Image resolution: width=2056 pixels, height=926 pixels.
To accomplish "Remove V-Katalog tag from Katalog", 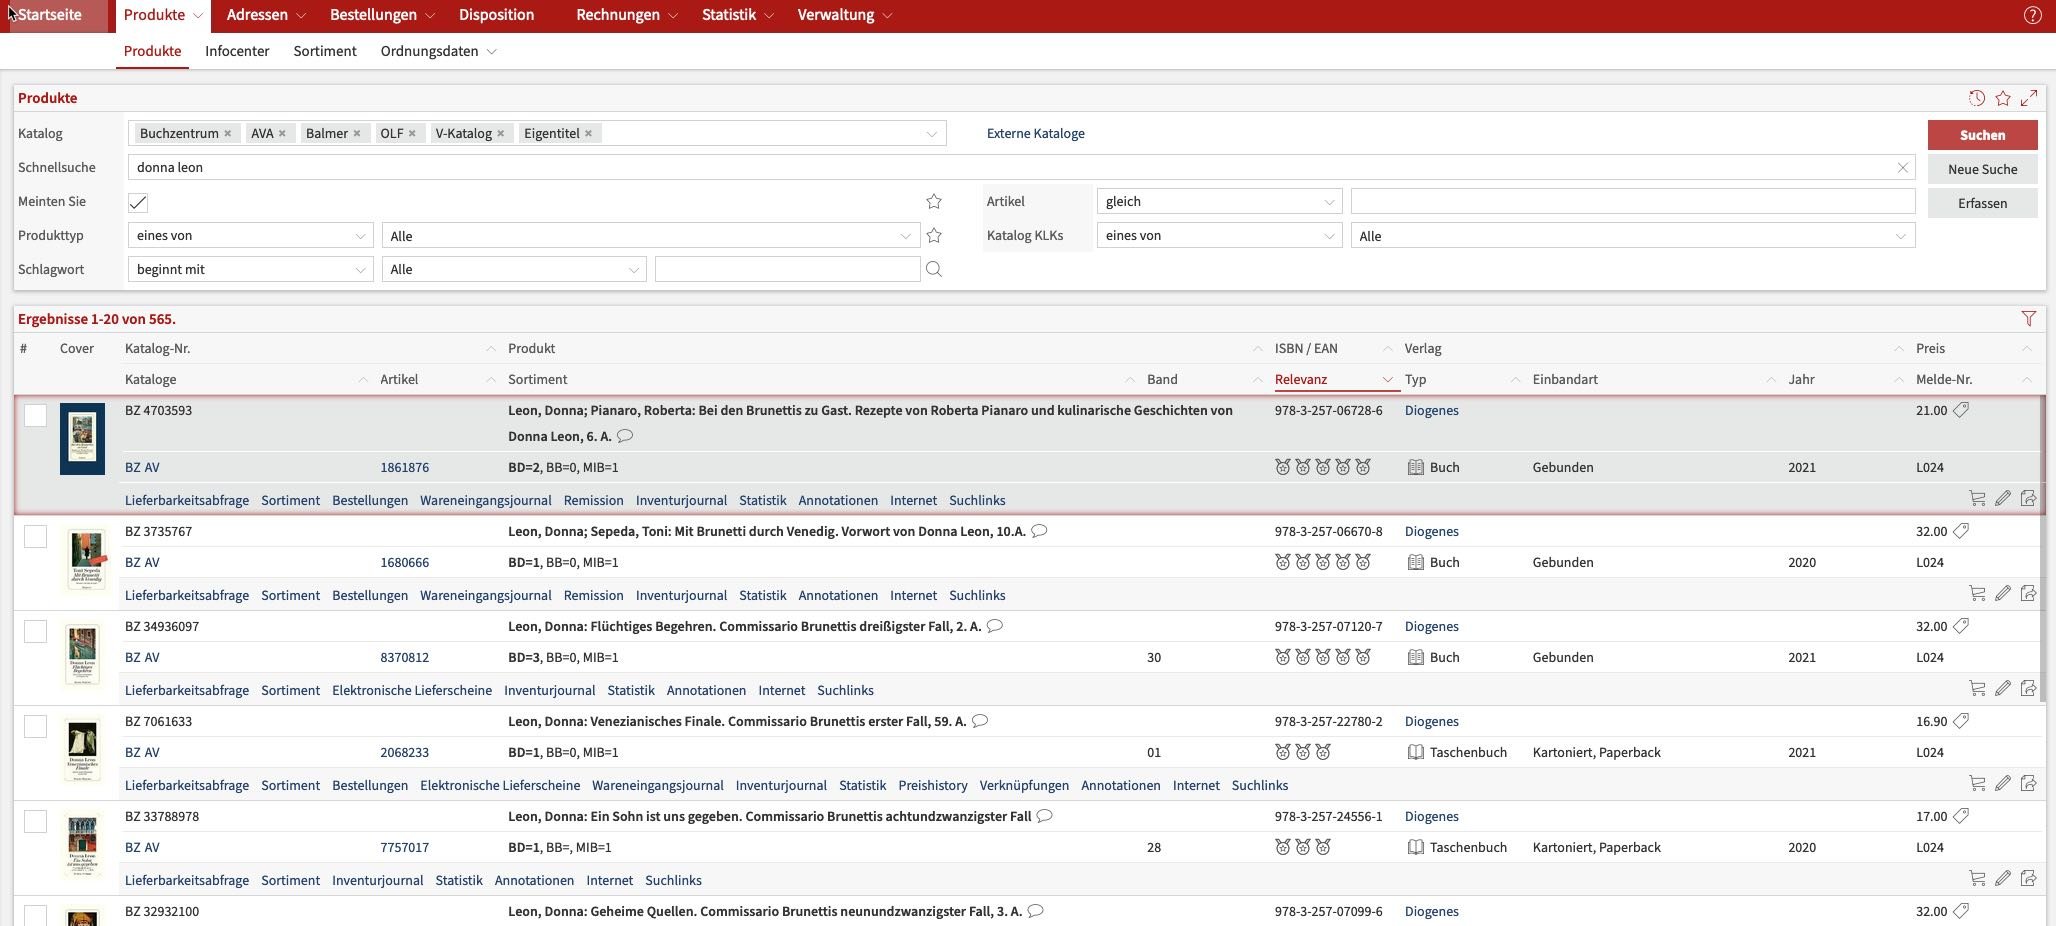I will (501, 133).
